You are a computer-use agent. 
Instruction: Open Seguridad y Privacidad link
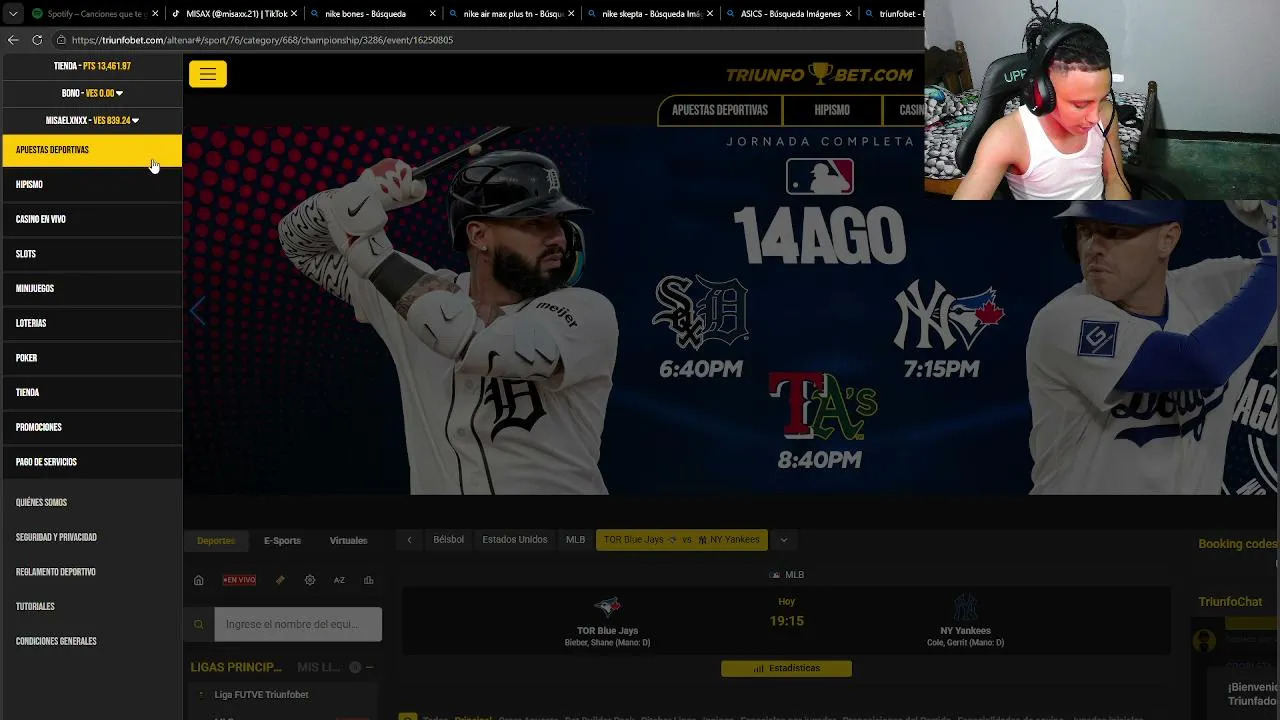coord(56,537)
